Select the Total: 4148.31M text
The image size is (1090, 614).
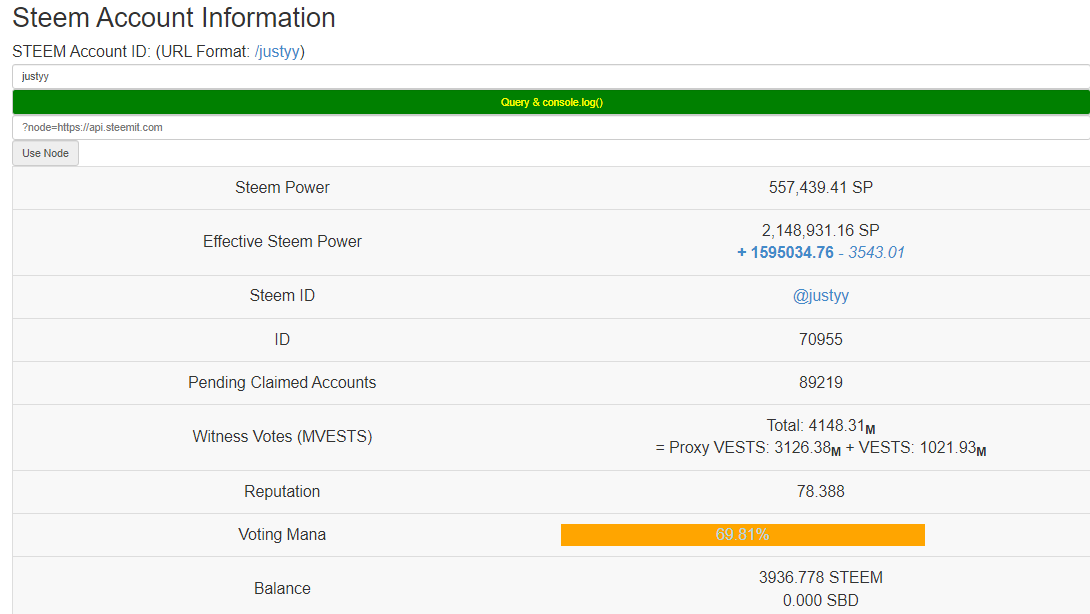820,426
